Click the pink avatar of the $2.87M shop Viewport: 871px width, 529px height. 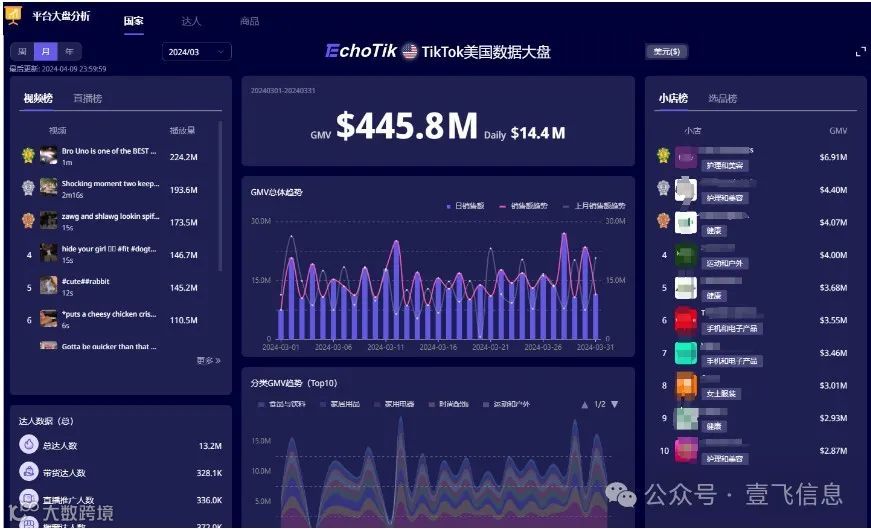tap(685, 451)
